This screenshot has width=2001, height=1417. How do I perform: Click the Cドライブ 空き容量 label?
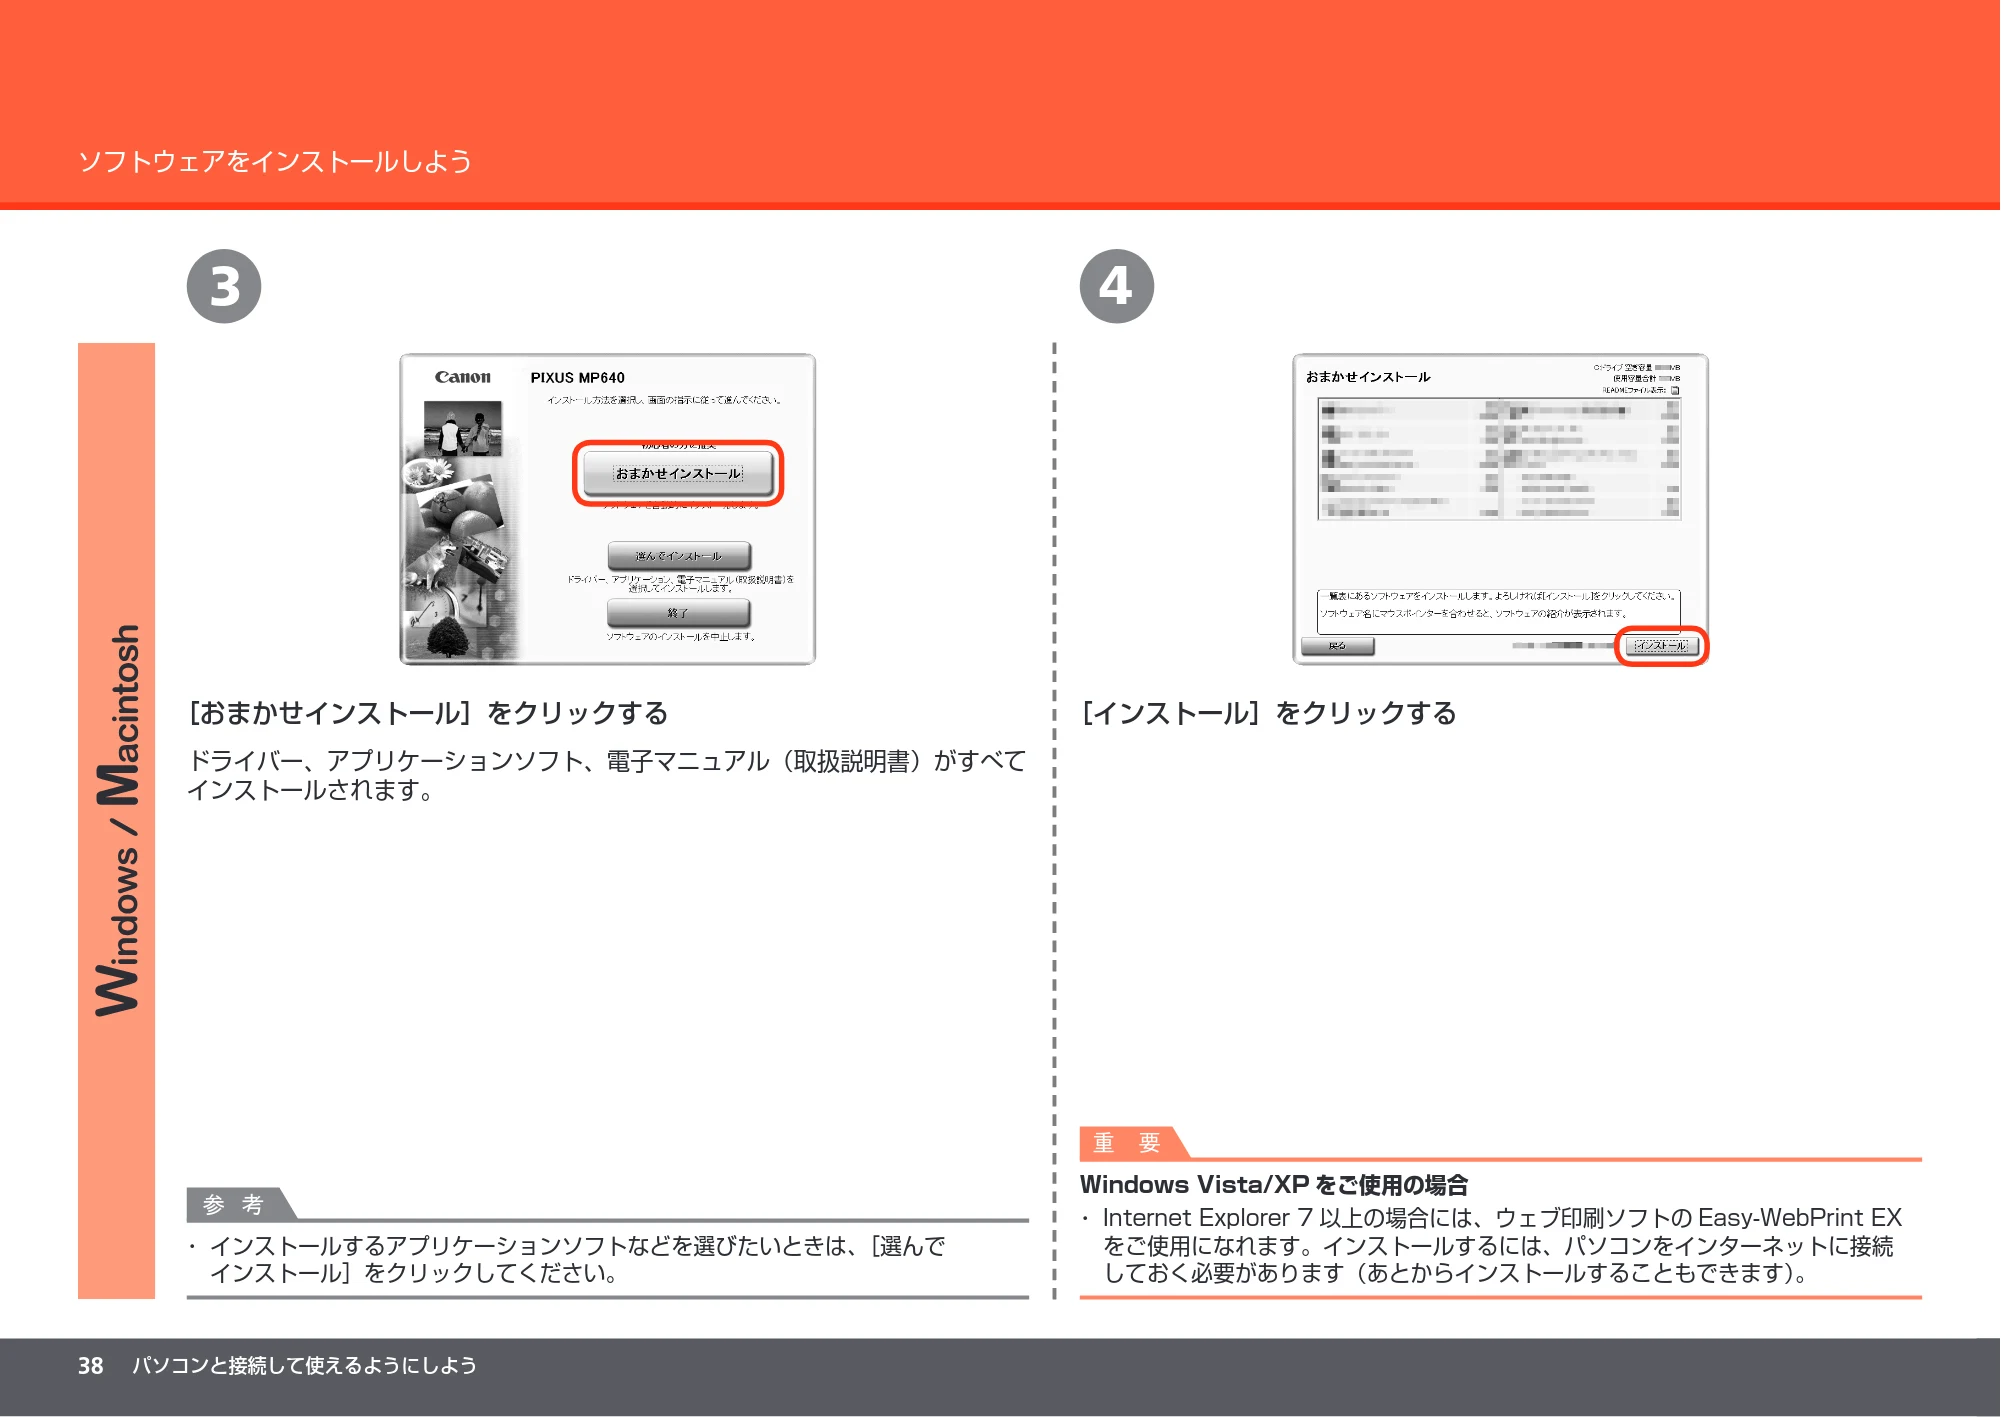click(1623, 368)
